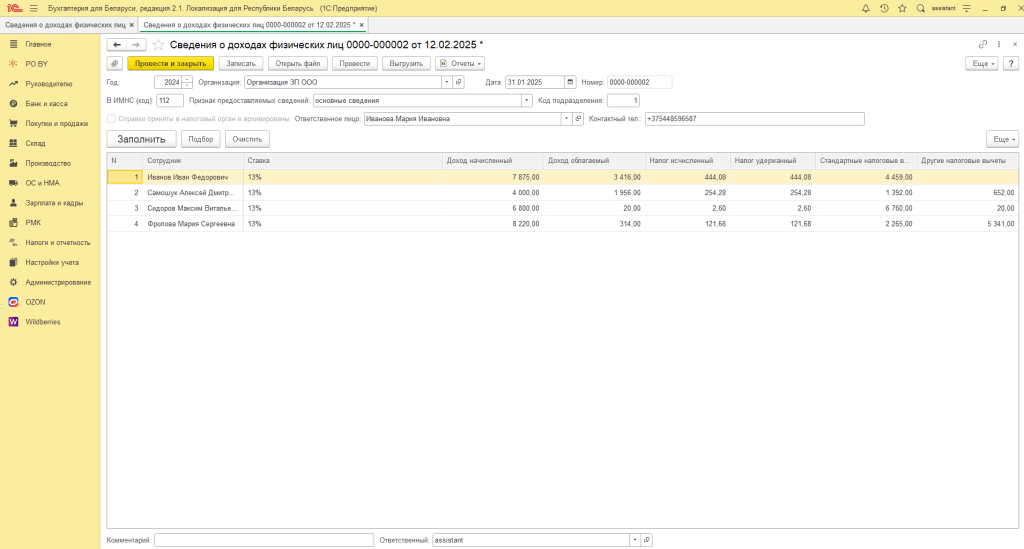Open РМК section in sidebar
1024x549 pixels.
tap(33, 223)
